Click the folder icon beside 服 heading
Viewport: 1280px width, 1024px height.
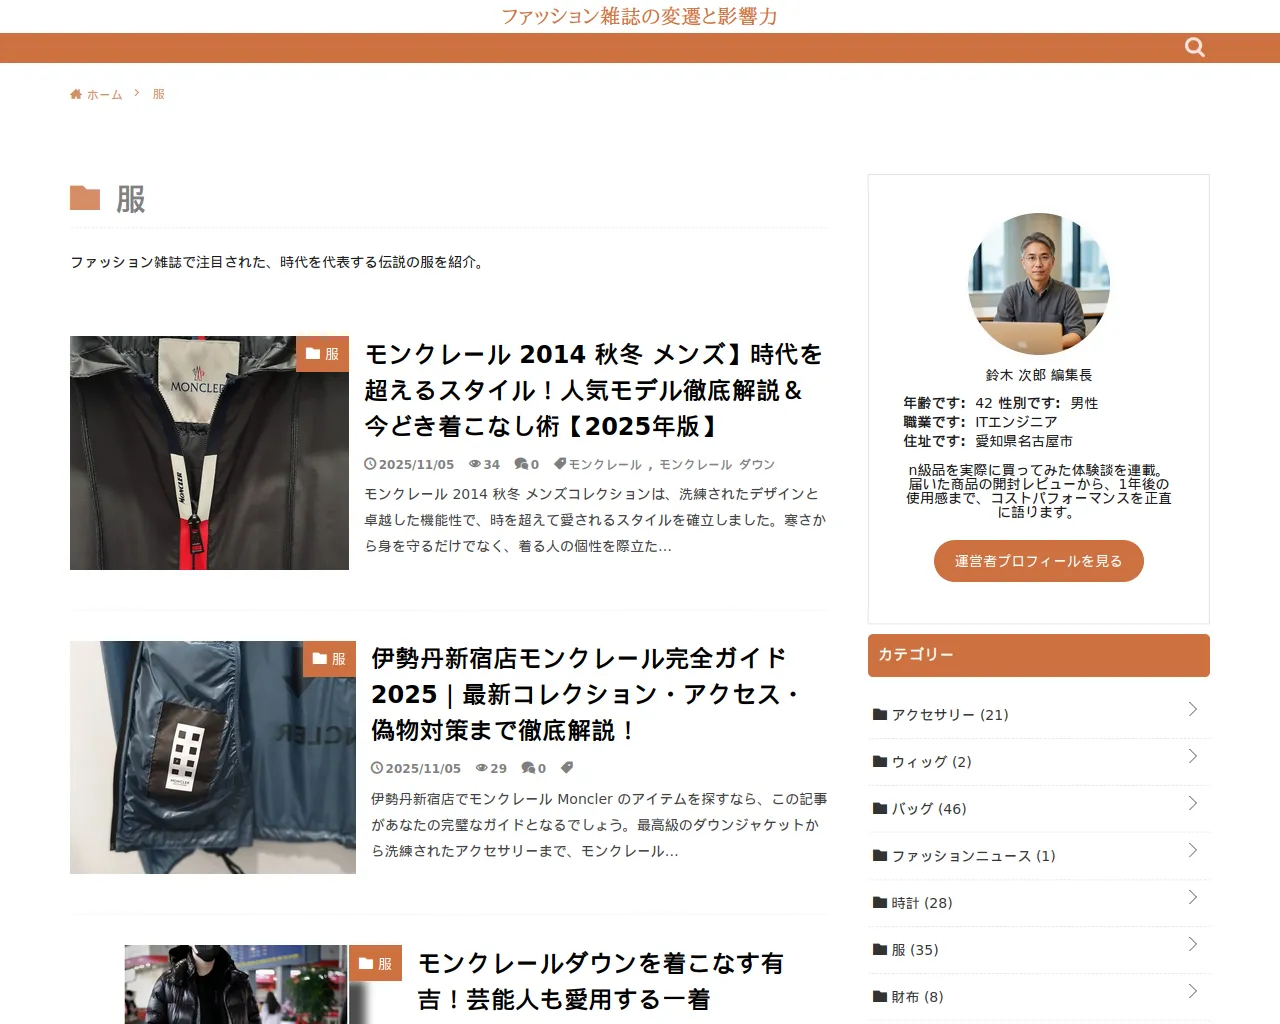tap(85, 198)
